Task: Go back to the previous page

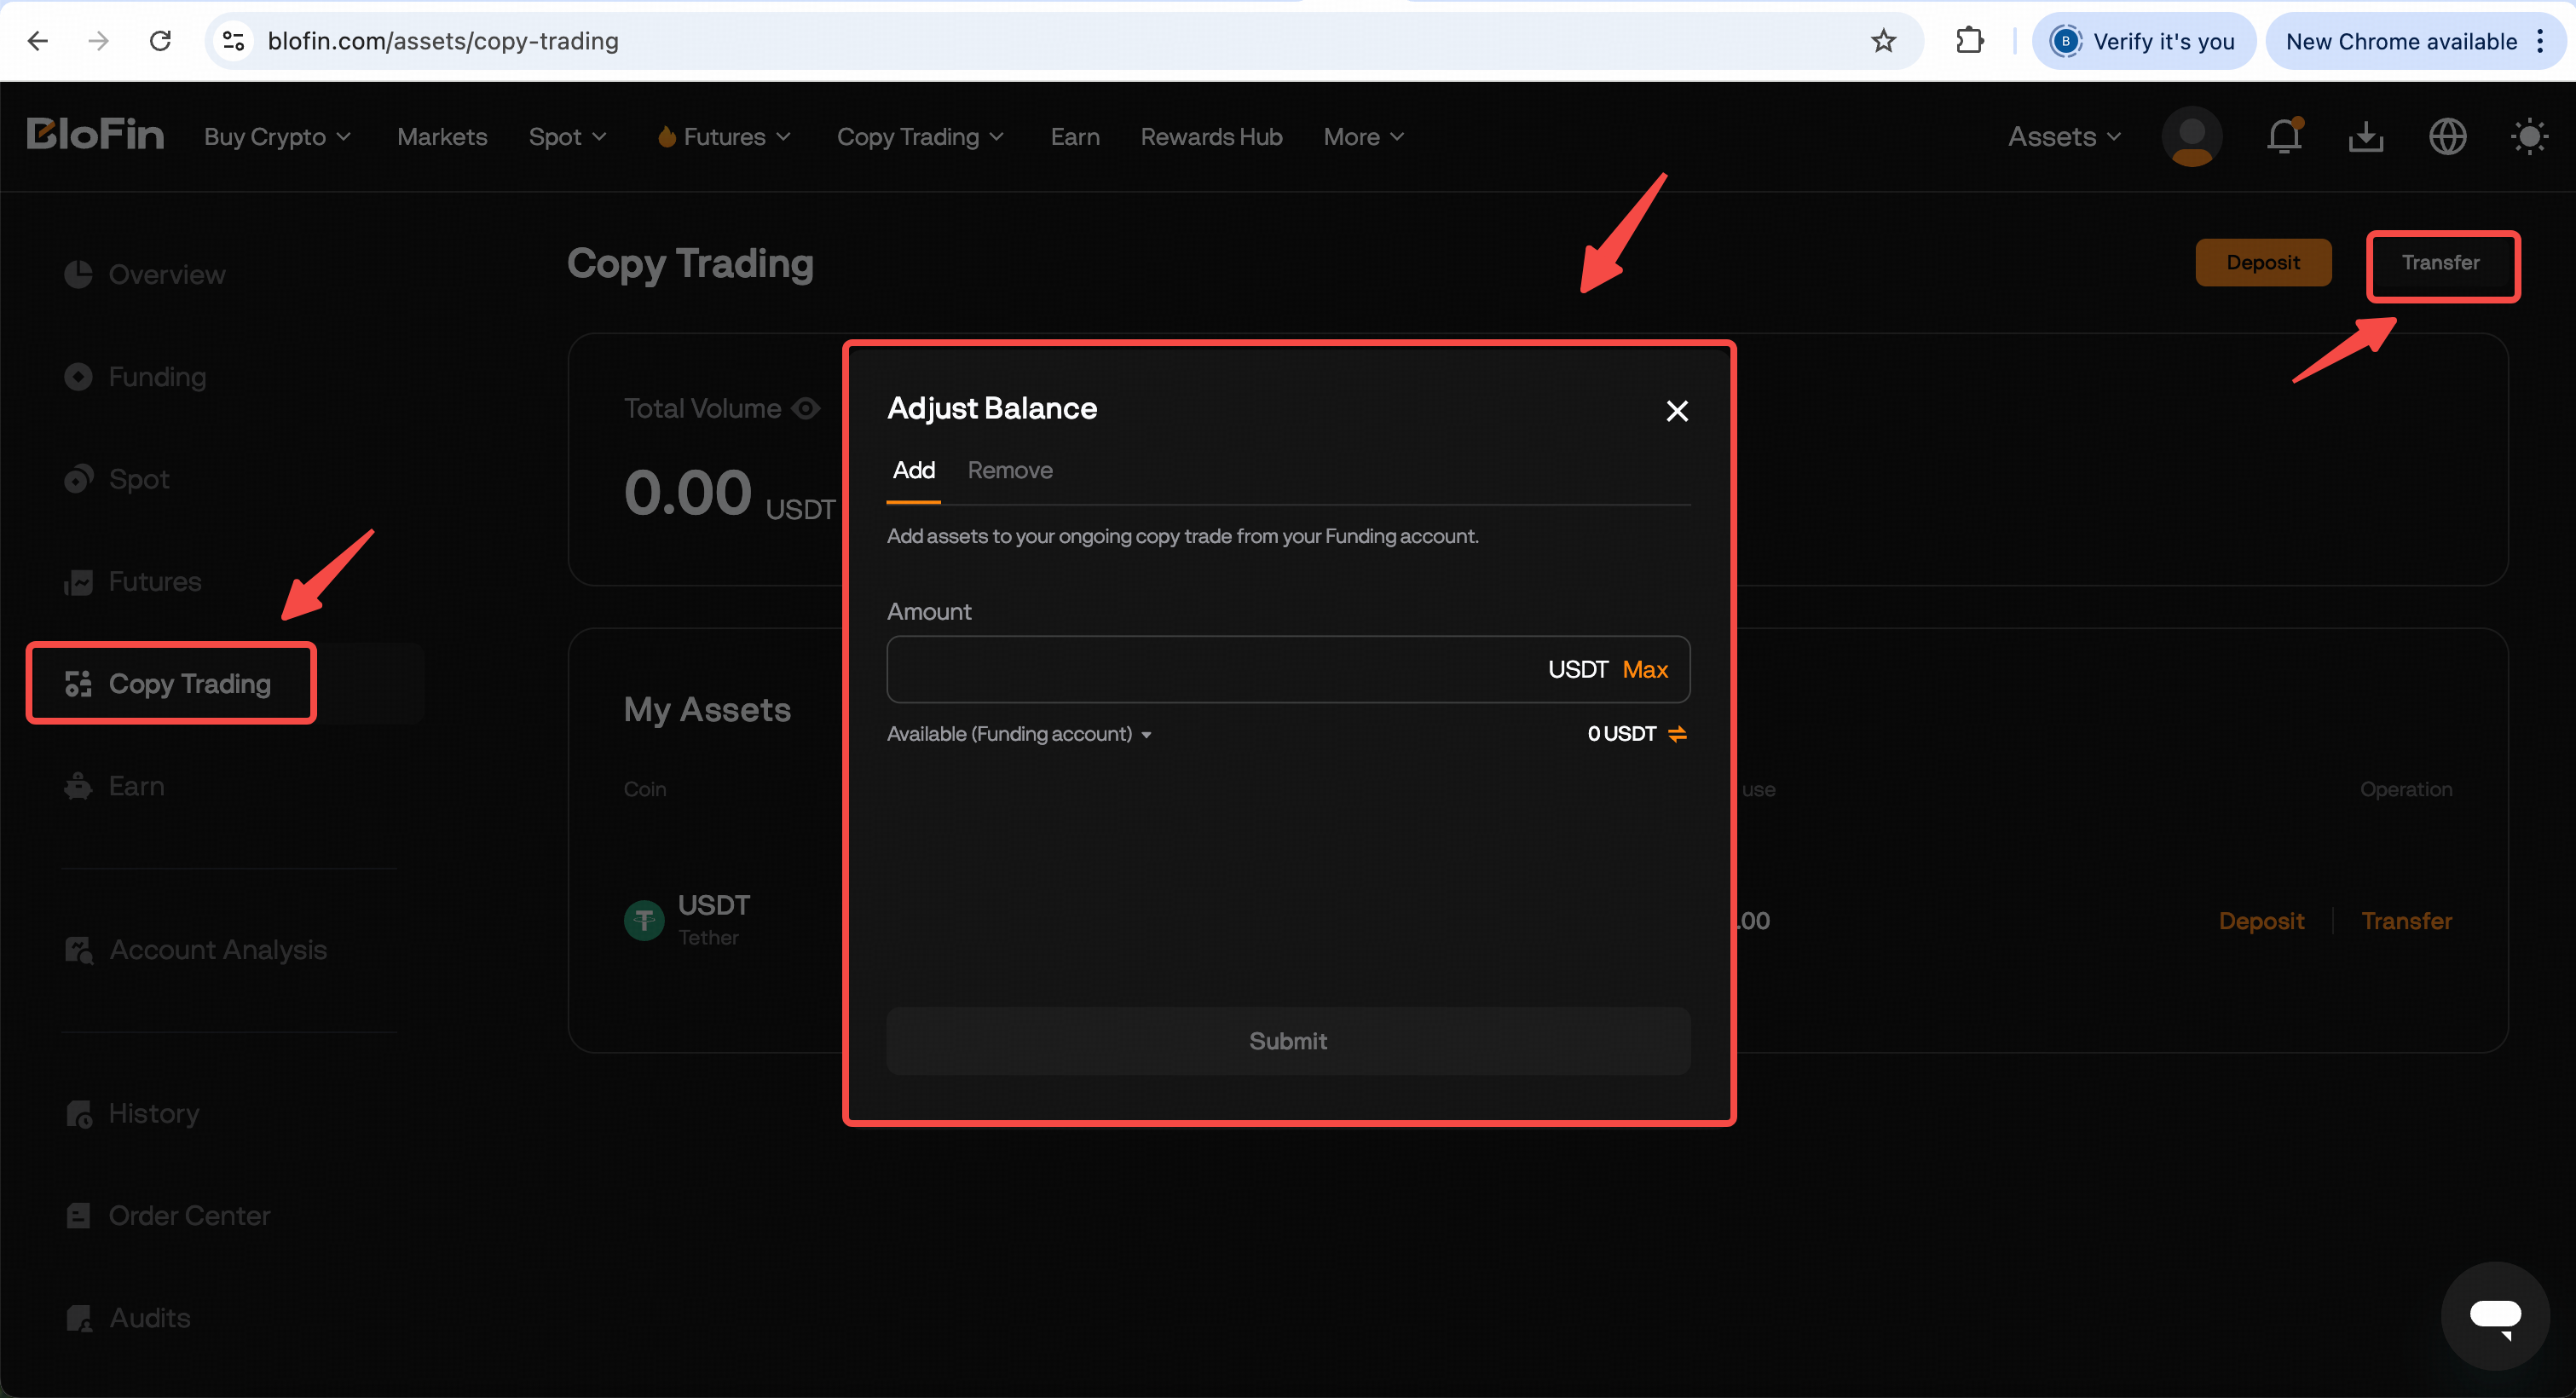Action: (x=38, y=41)
